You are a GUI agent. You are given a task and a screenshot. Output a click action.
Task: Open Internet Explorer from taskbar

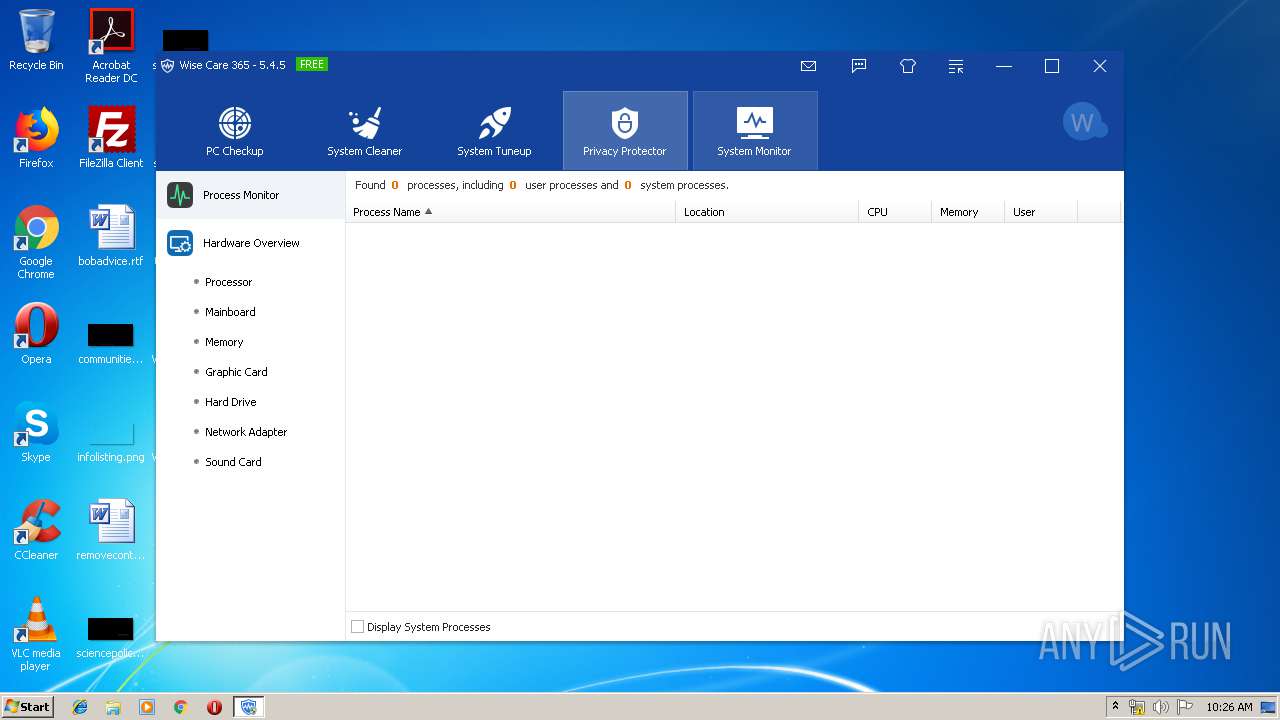tap(80, 706)
